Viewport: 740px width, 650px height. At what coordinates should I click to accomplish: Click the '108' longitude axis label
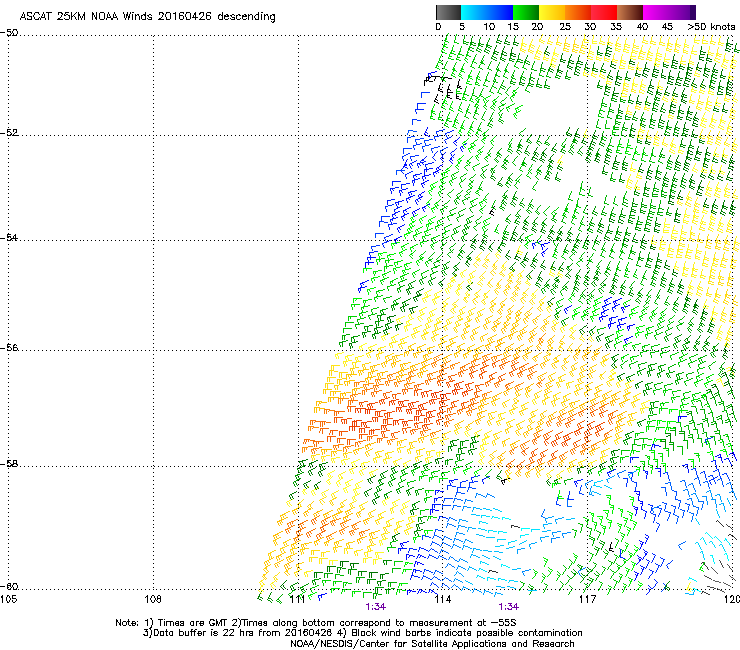[153, 599]
